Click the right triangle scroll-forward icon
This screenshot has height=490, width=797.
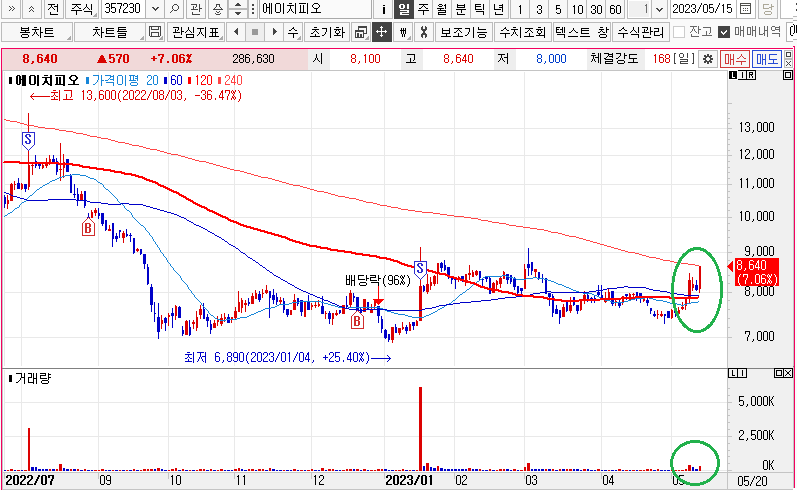pyautogui.click(x=274, y=33)
